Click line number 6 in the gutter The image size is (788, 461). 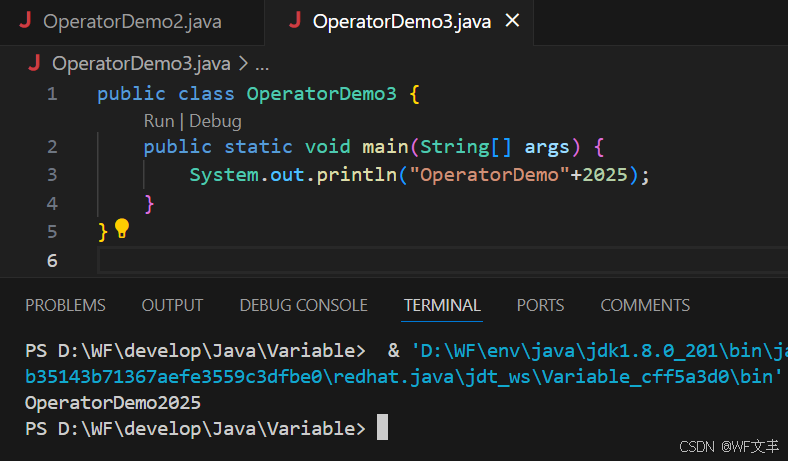(x=52, y=260)
